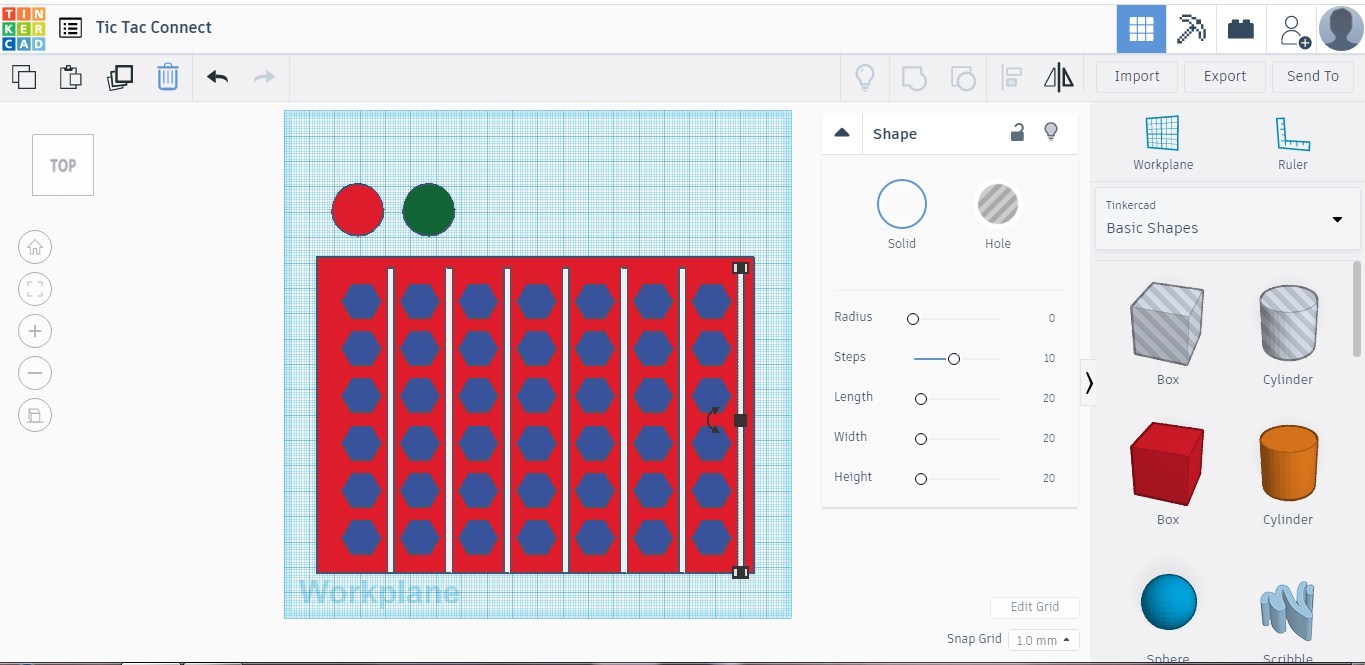
Task: Click the rotation handle arrow on selection
Action: [713, 420]
